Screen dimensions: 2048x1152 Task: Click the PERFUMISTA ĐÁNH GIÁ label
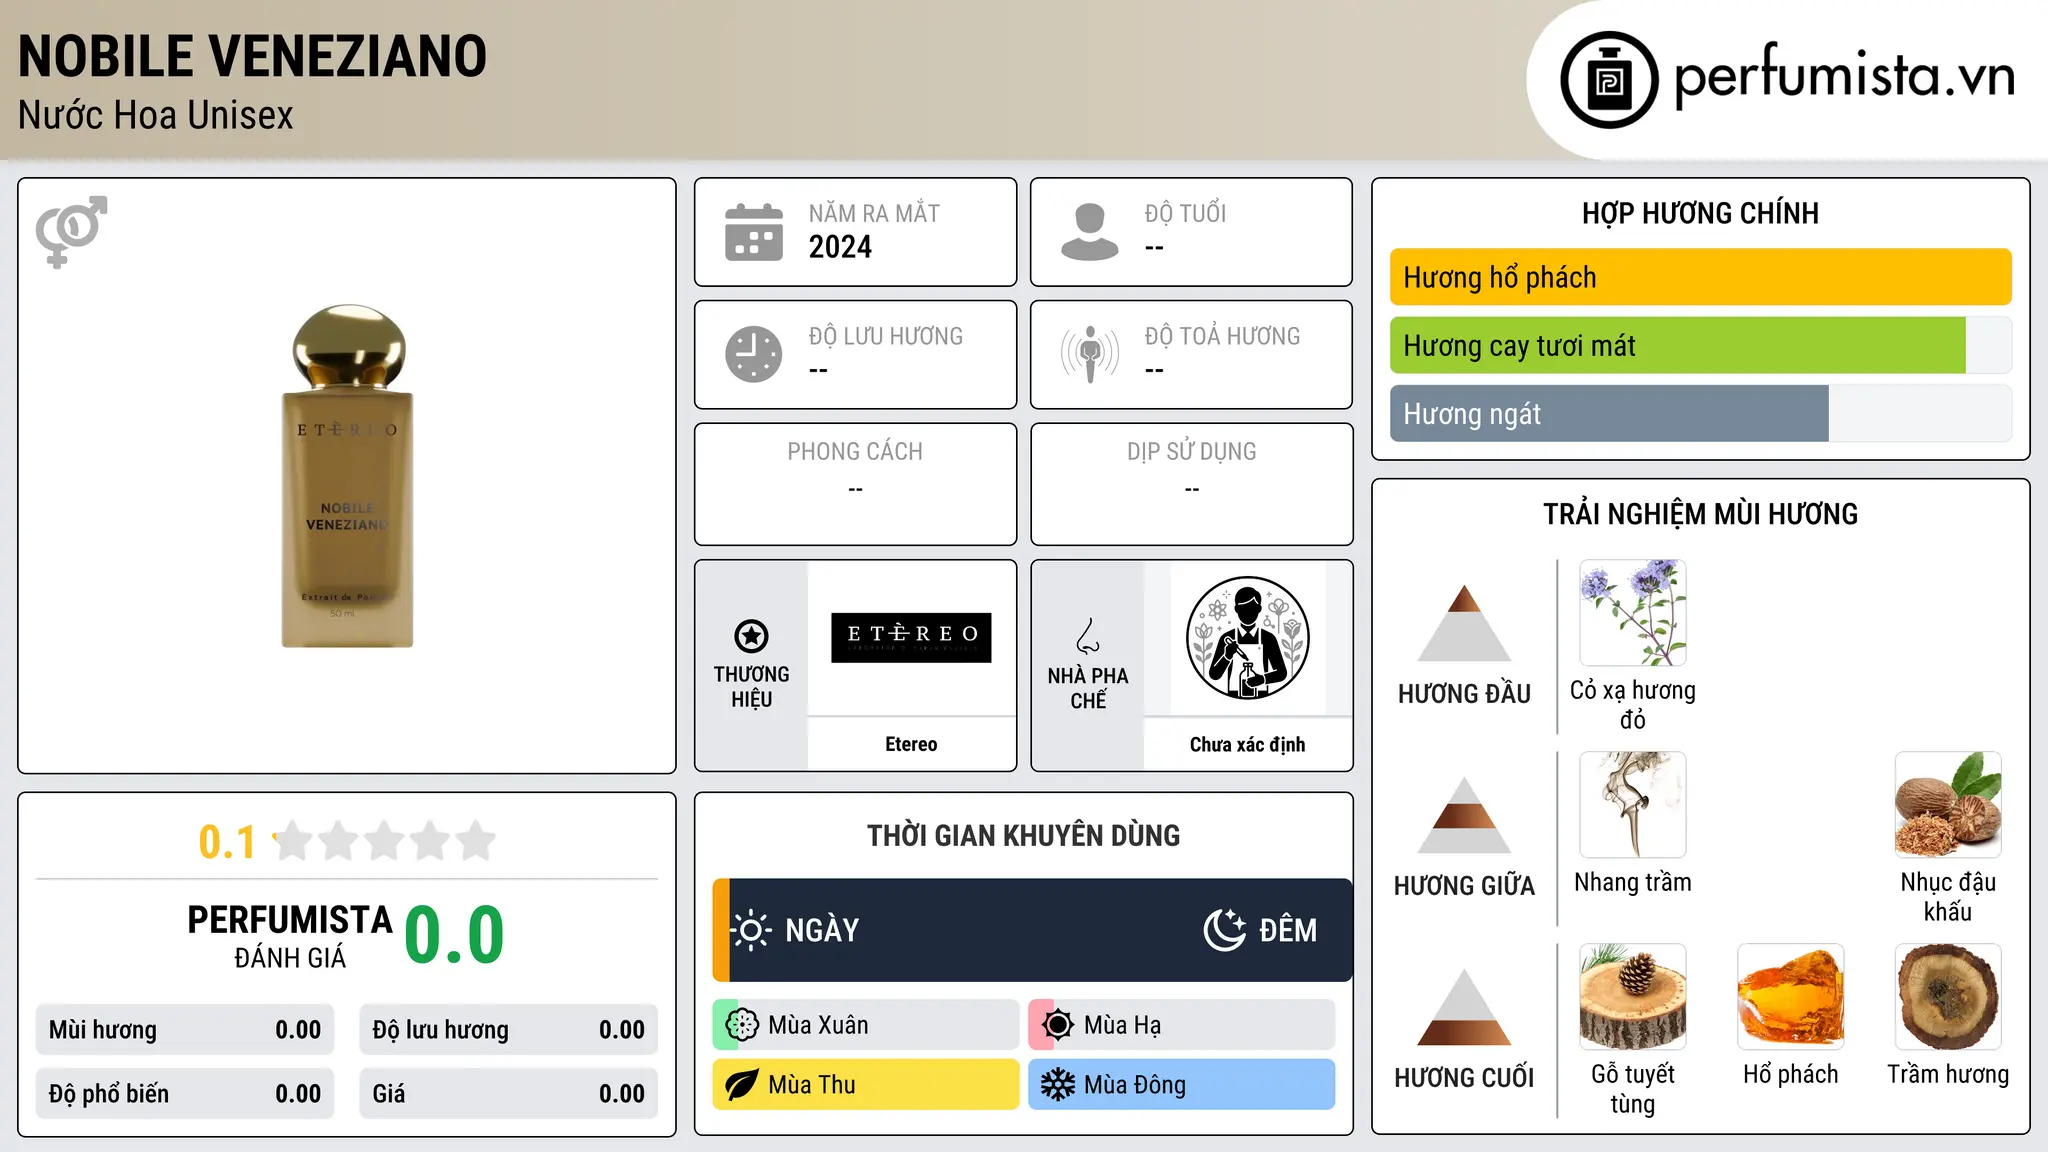pyautogui.click(x=290, y=936)
